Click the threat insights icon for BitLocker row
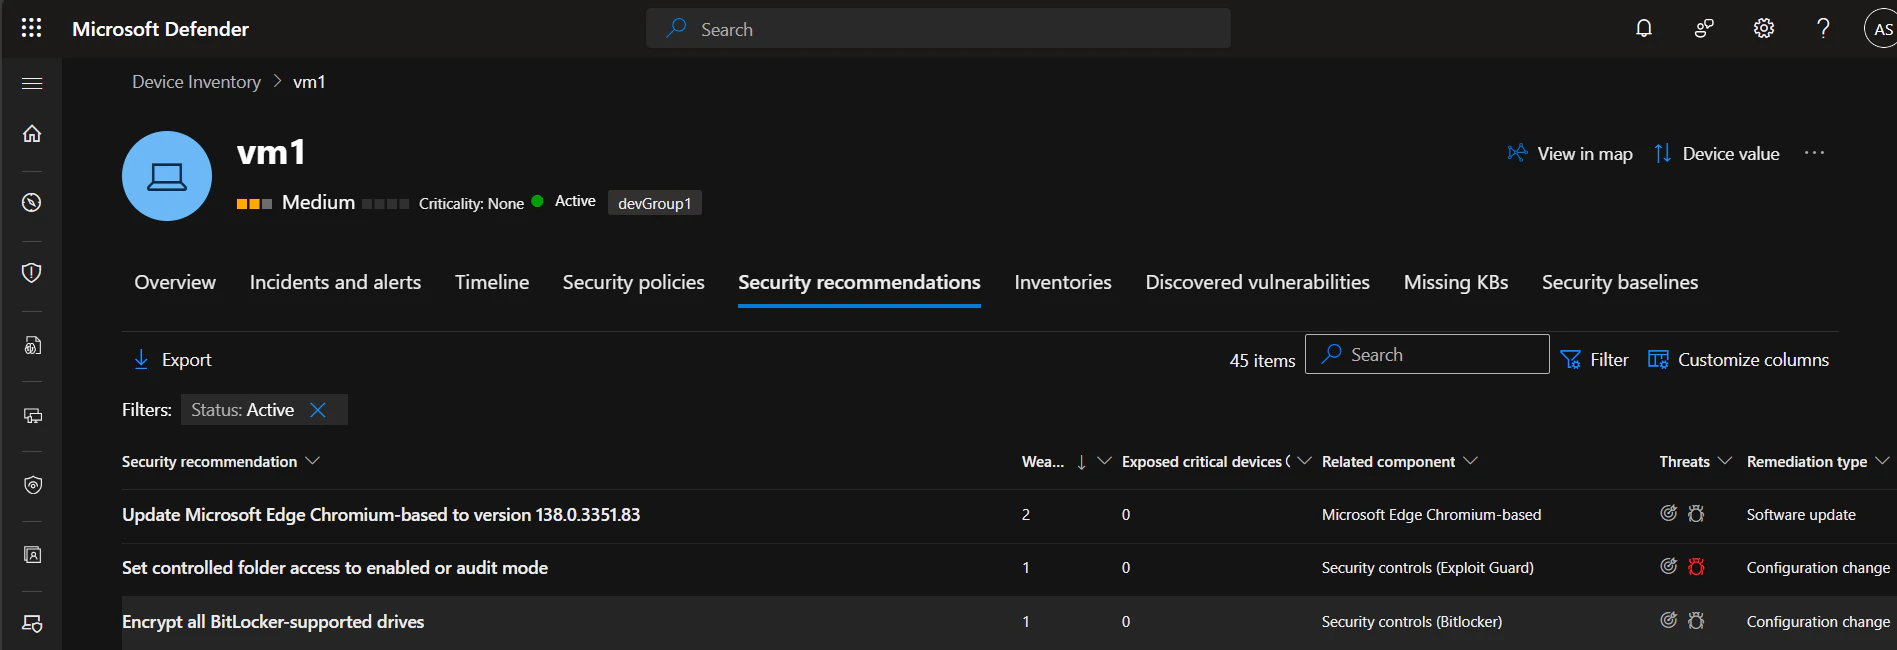 (x=1668, y=621)
